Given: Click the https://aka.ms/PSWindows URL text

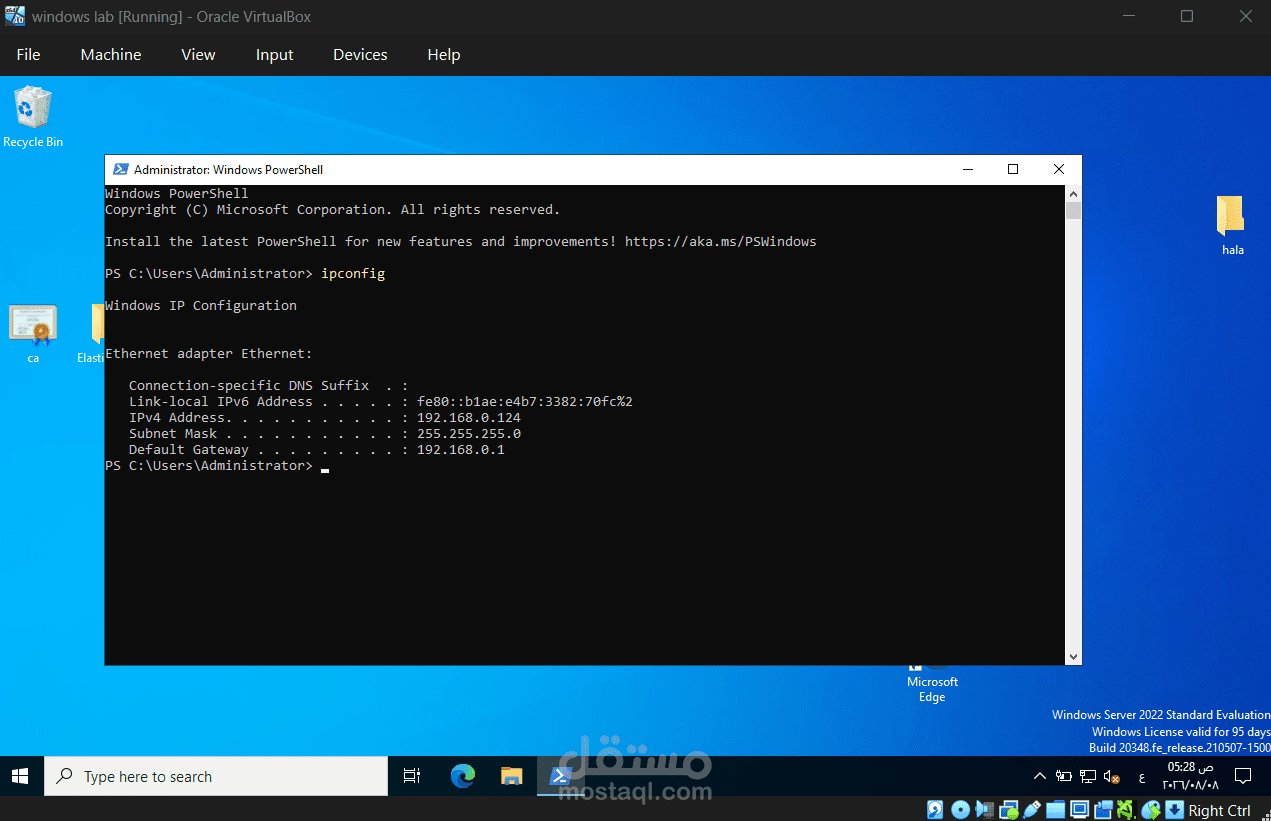Looking at the screenshot, I should click(720, 241).
